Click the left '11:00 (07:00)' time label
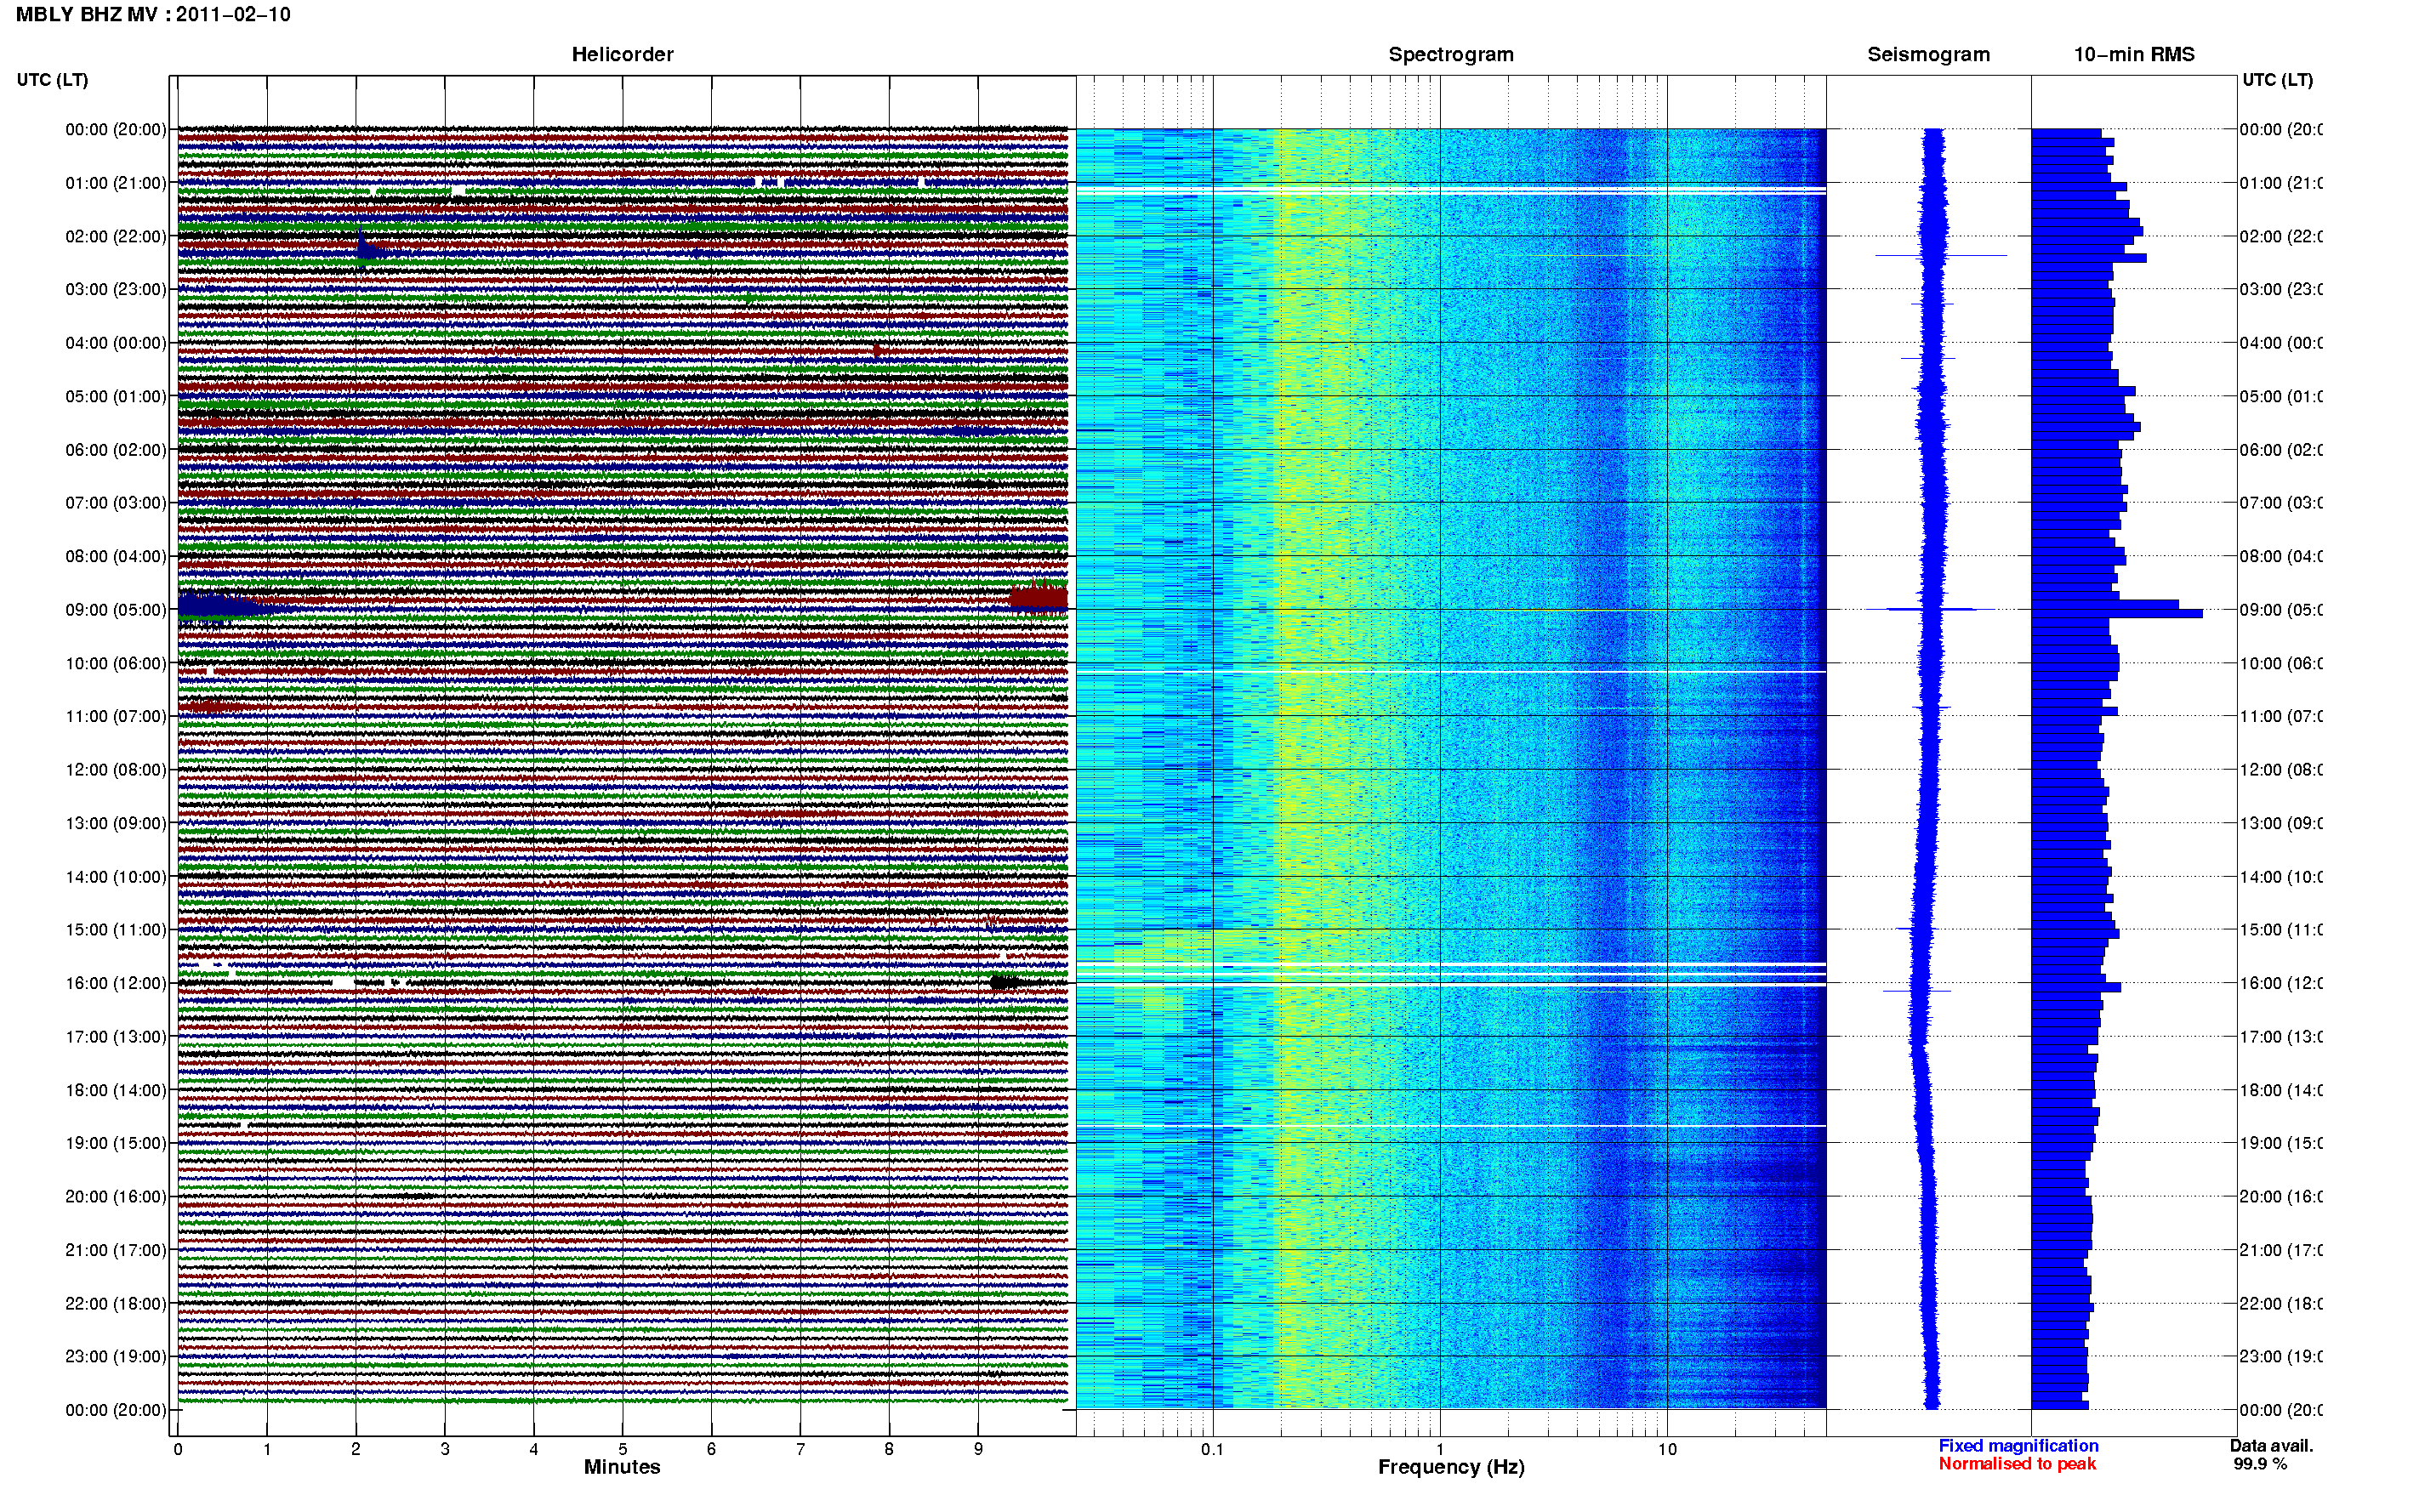2419x1512 pixels. pyautogui.click(x=116, y=716)
